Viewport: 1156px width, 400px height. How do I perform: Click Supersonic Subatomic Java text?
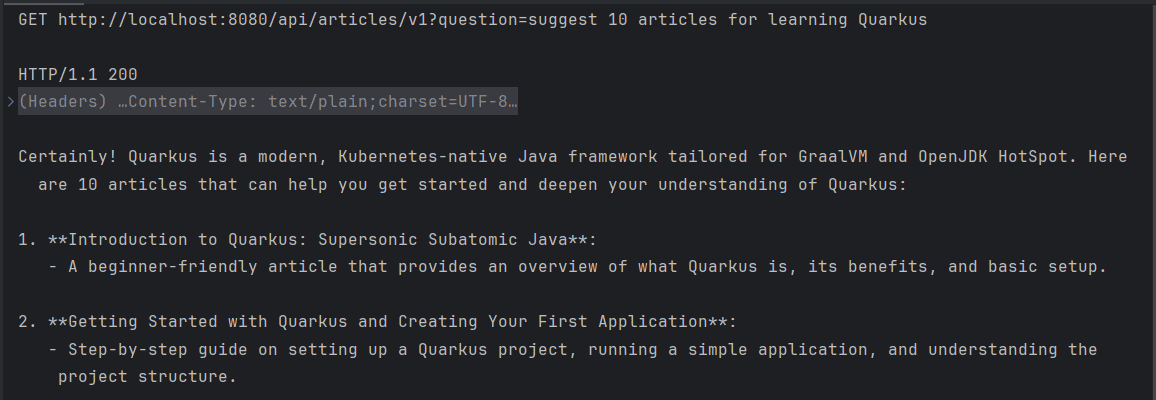point(443,240)
